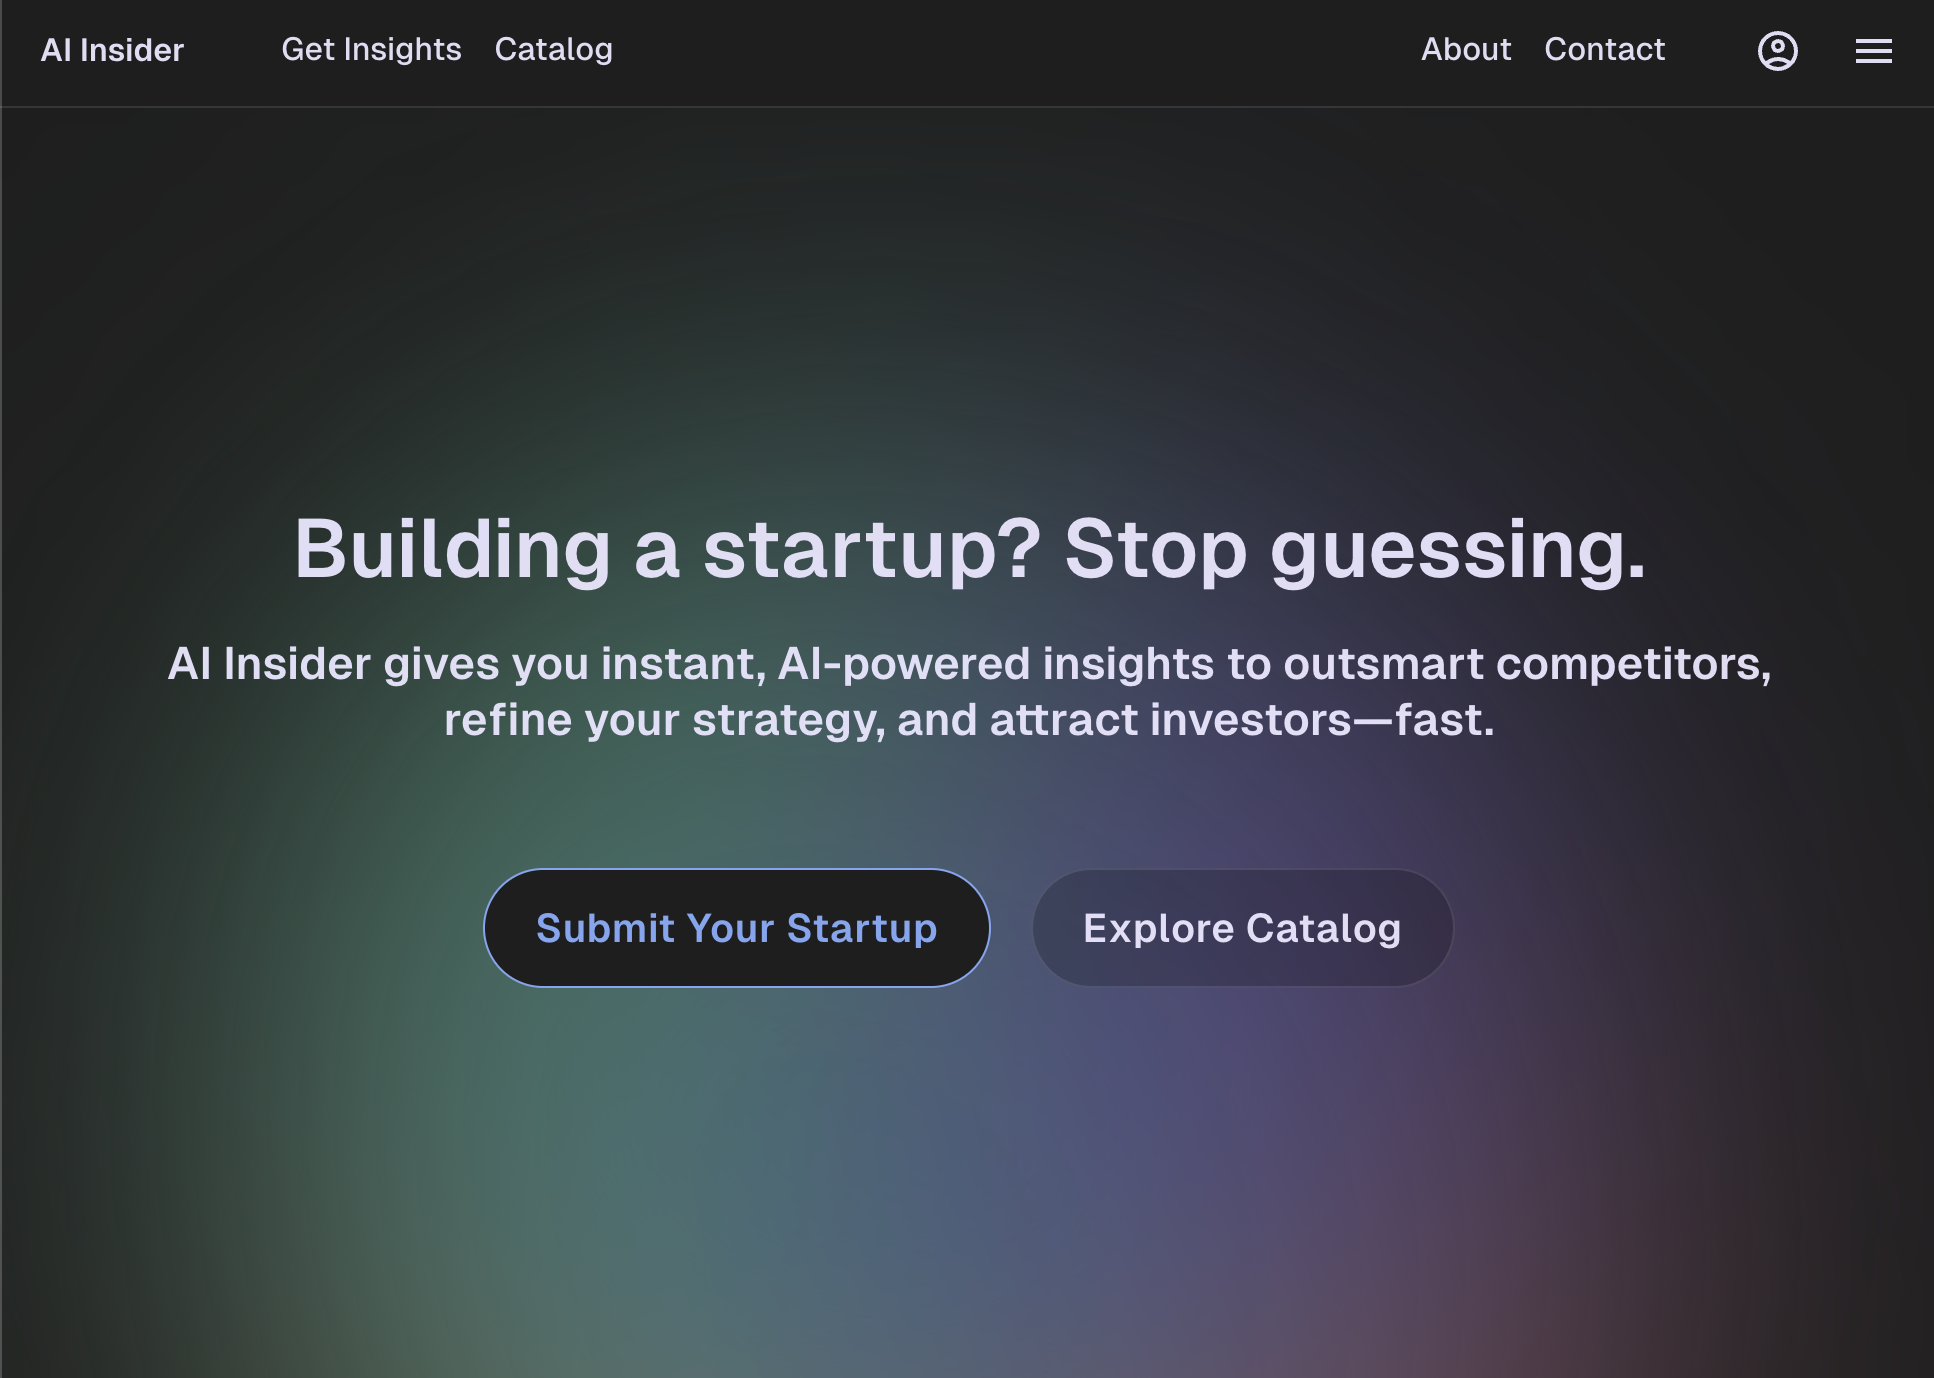Open the Catalog nav item
Viewport: 1934px width, 1378px height.
coord(554,49)
